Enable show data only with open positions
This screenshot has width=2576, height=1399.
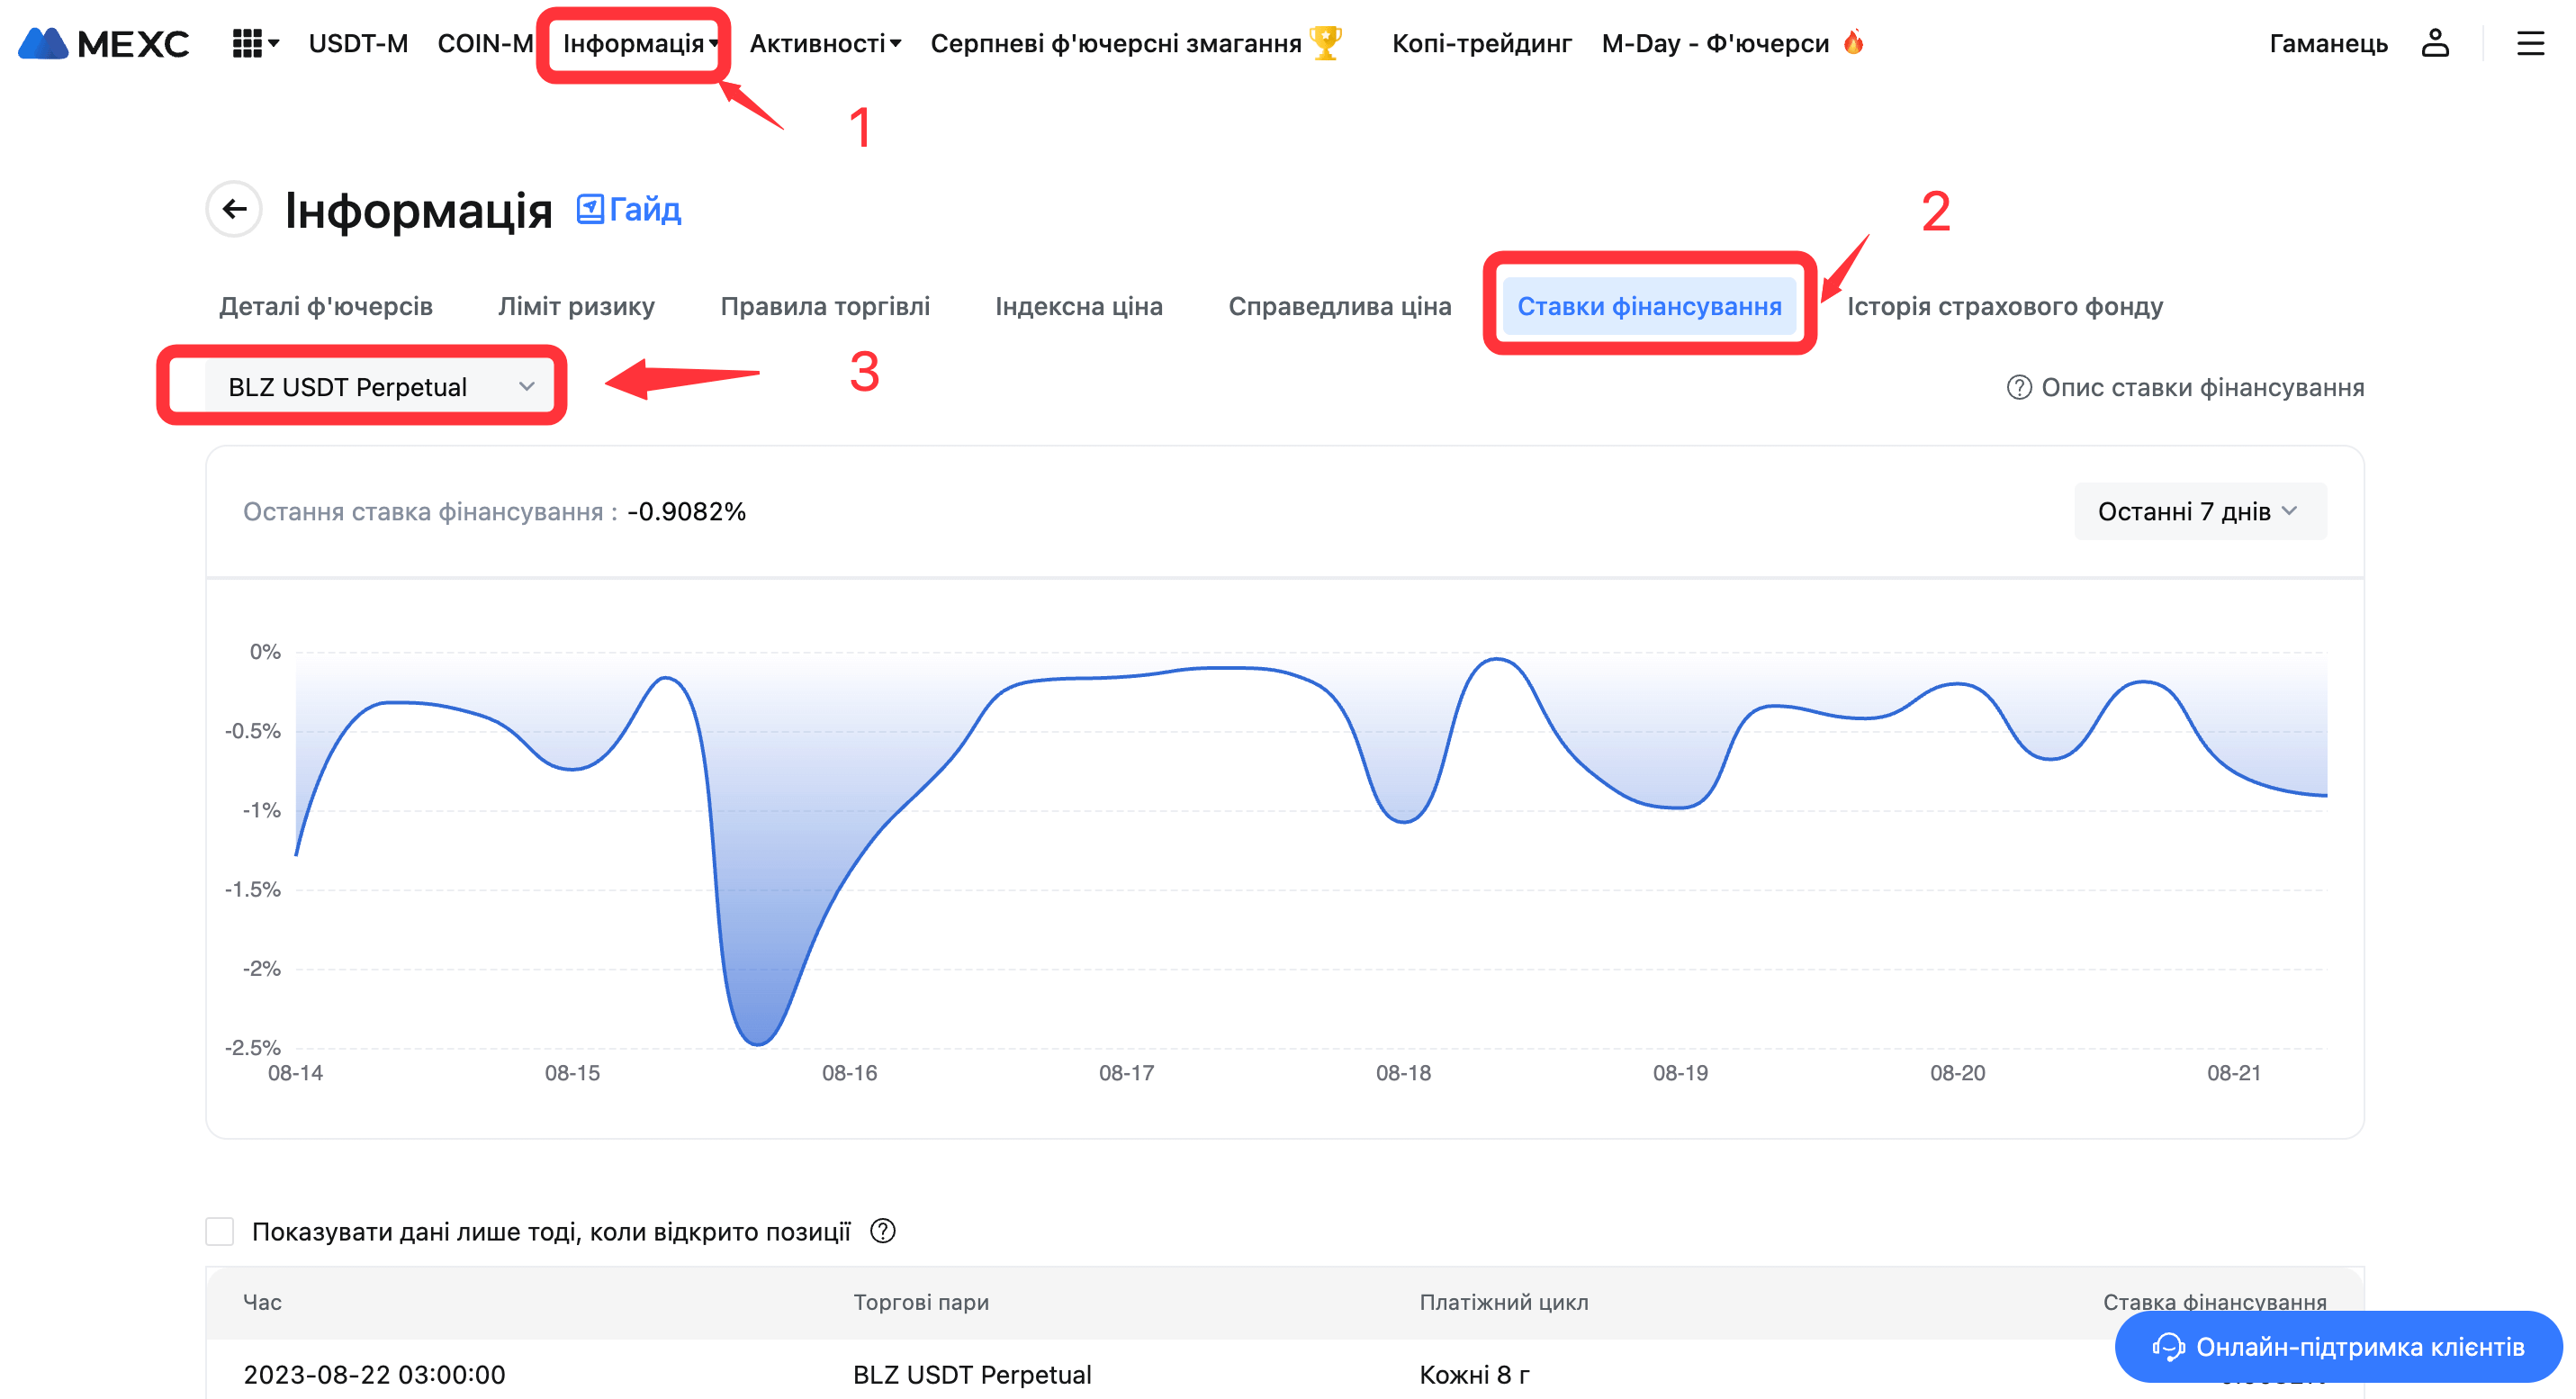[220, 1231]
